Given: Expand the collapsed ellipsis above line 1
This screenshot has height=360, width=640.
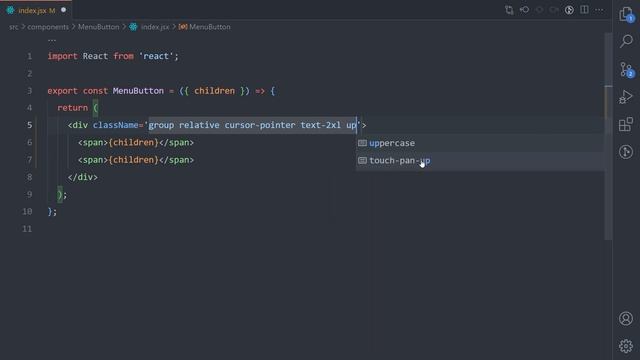Looking at the screenshot, I should (52, 40).
